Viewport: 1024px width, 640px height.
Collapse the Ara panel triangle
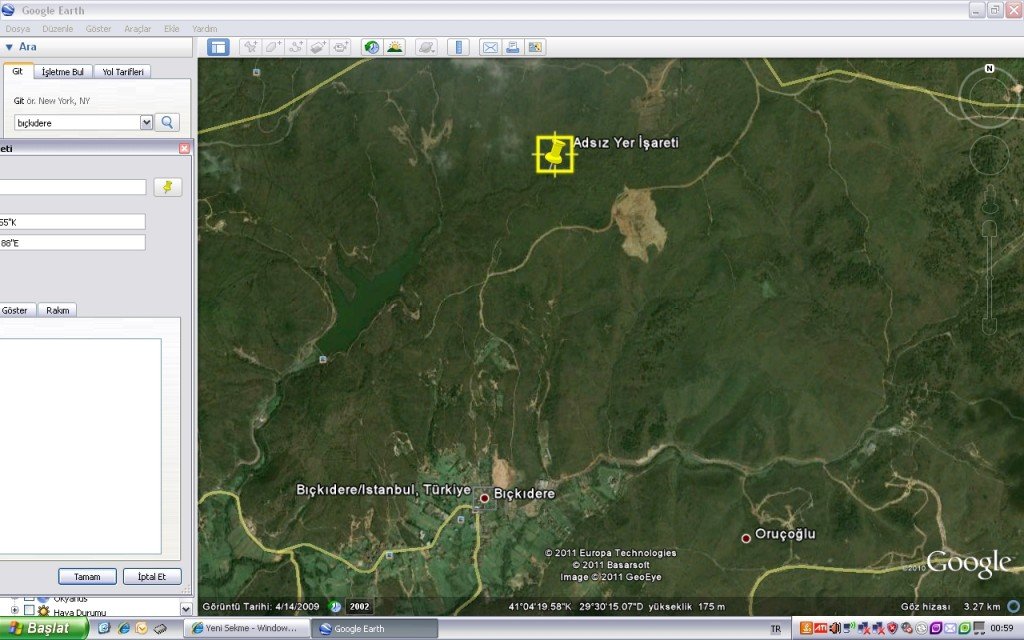9,47
